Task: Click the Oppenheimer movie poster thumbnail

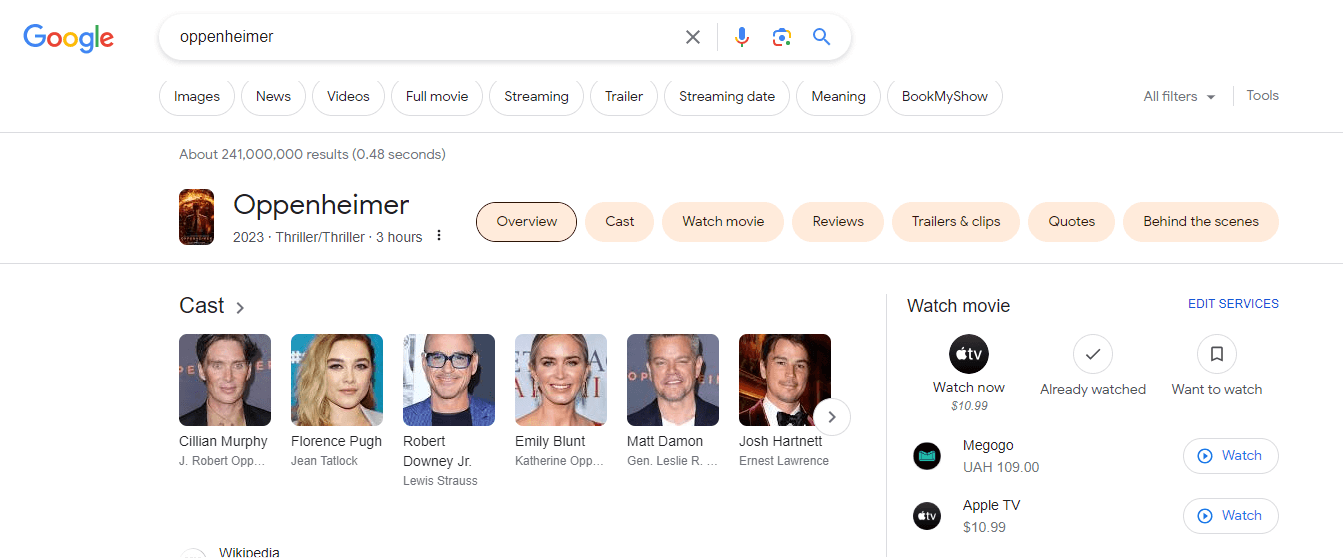Action: (196, 217)
